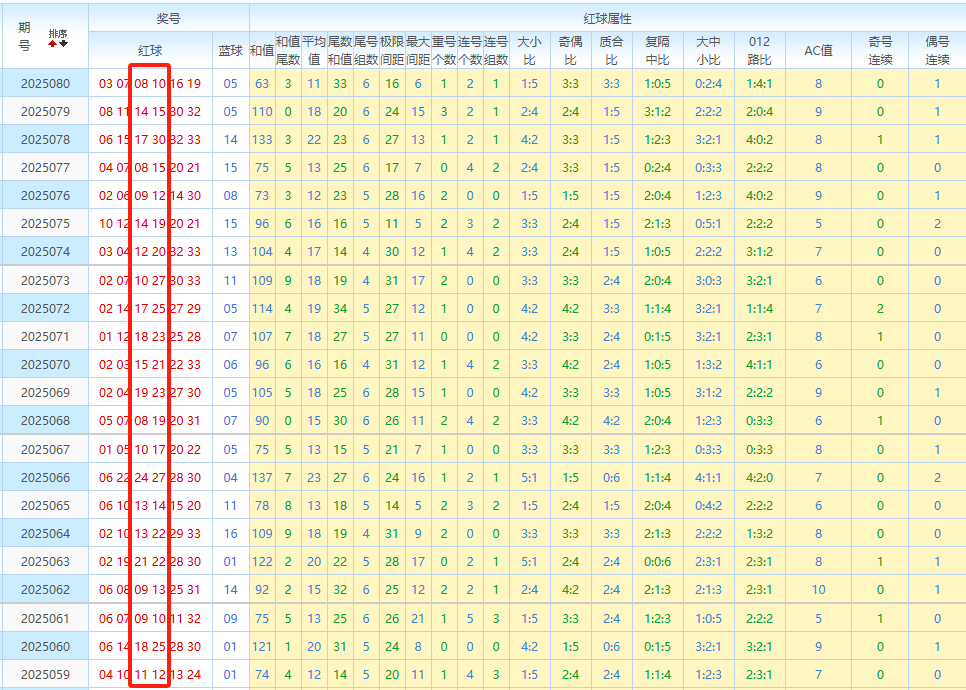
Task: Click blue ball 14 in row 2025078
Action: 230,139
